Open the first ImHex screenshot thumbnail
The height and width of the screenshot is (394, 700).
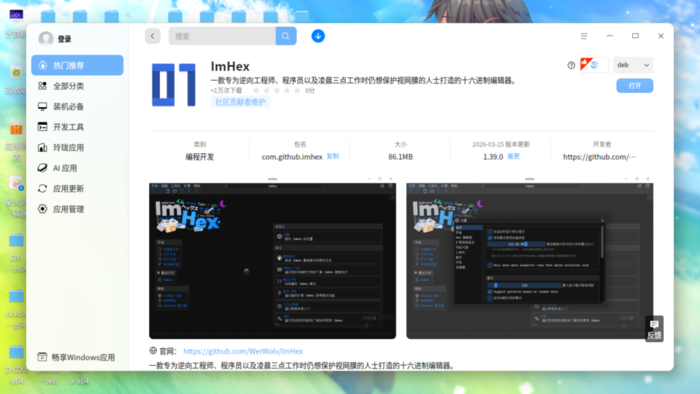pos(272,257)
